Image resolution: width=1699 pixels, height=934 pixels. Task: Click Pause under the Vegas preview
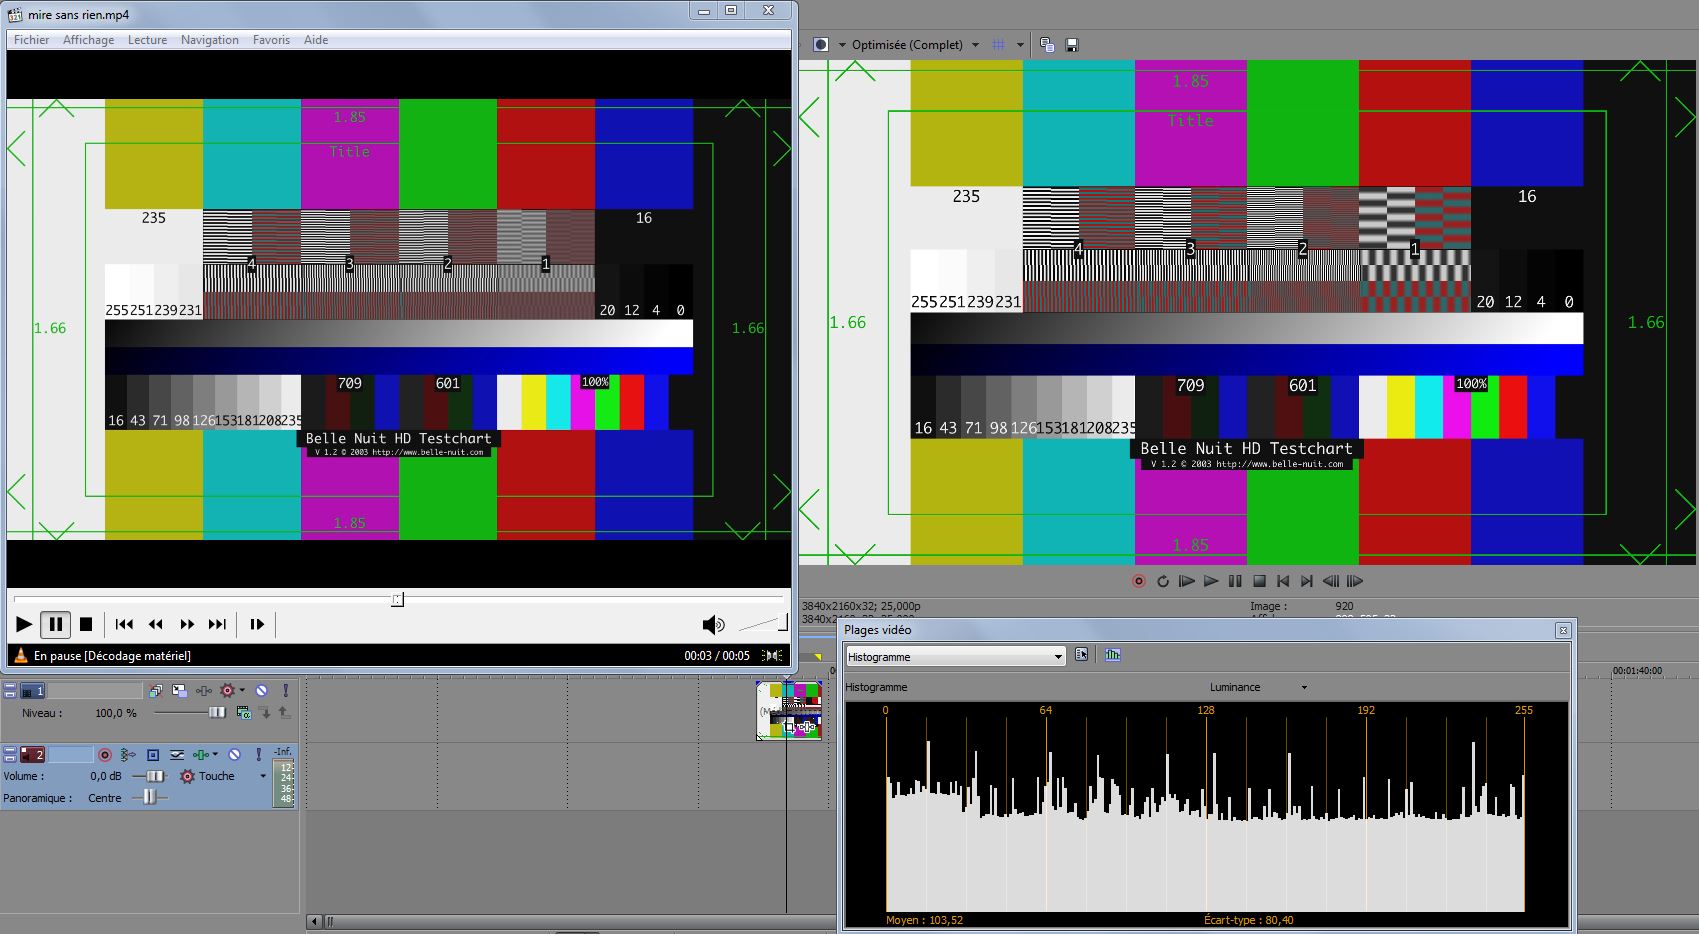[x=1235, y=581]
